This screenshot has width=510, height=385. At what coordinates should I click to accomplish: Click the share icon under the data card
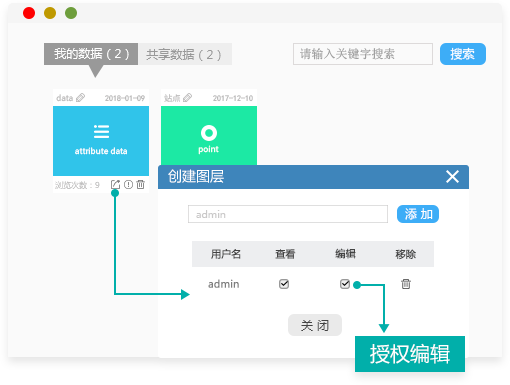(115, 184)
